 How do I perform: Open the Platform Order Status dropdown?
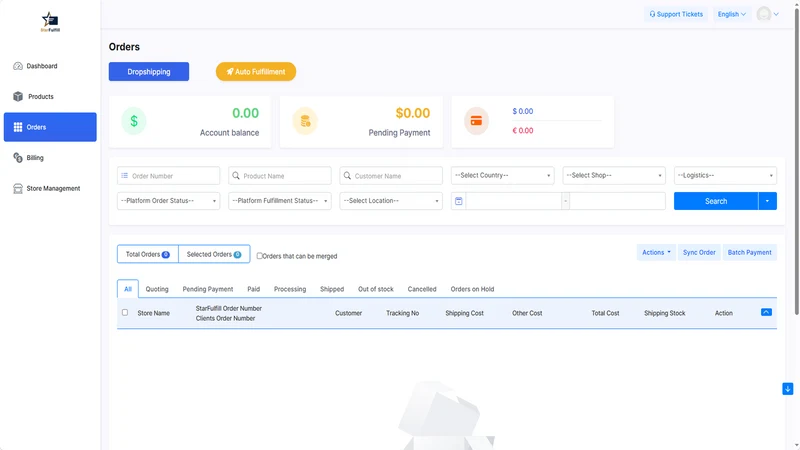click(x=168, y=201)
